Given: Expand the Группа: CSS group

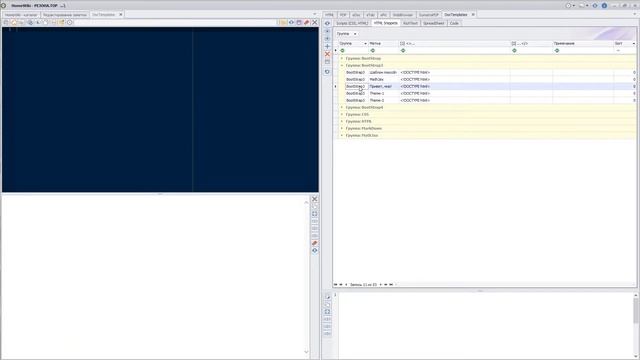Looking at the screenshot, I should (x=342, y=114).
